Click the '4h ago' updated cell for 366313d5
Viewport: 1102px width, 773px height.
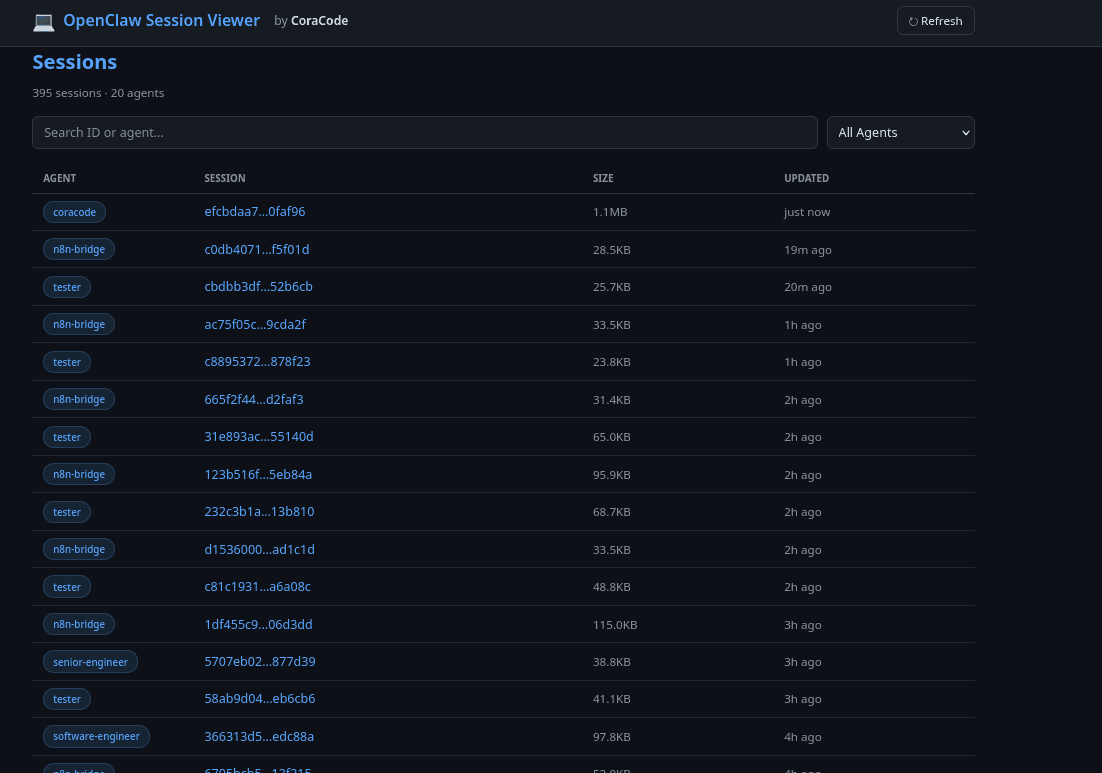point(803,737)
